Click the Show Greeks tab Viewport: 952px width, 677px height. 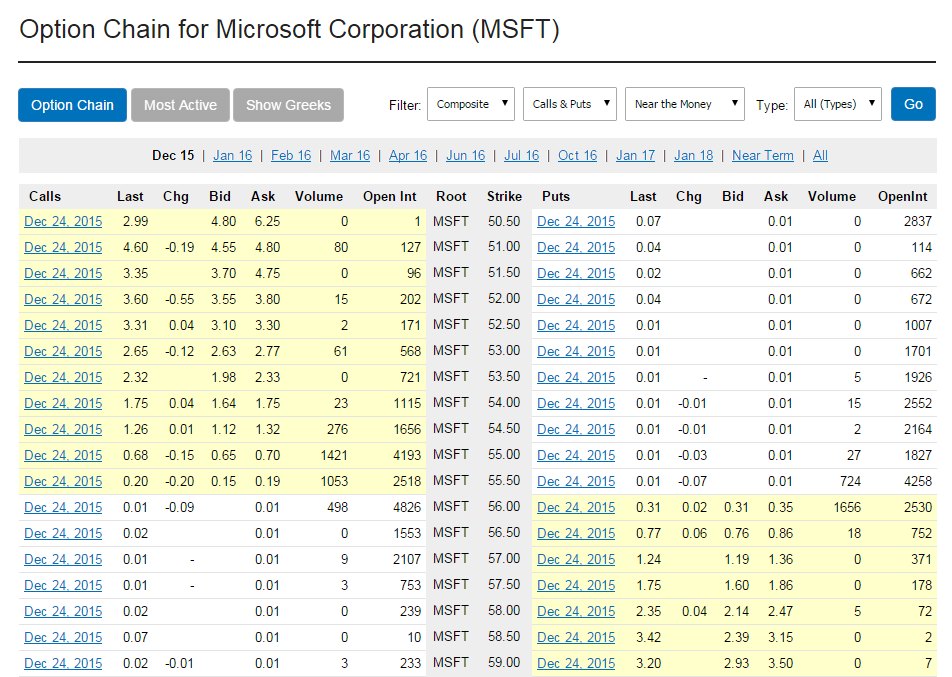[x=288, y=105]
